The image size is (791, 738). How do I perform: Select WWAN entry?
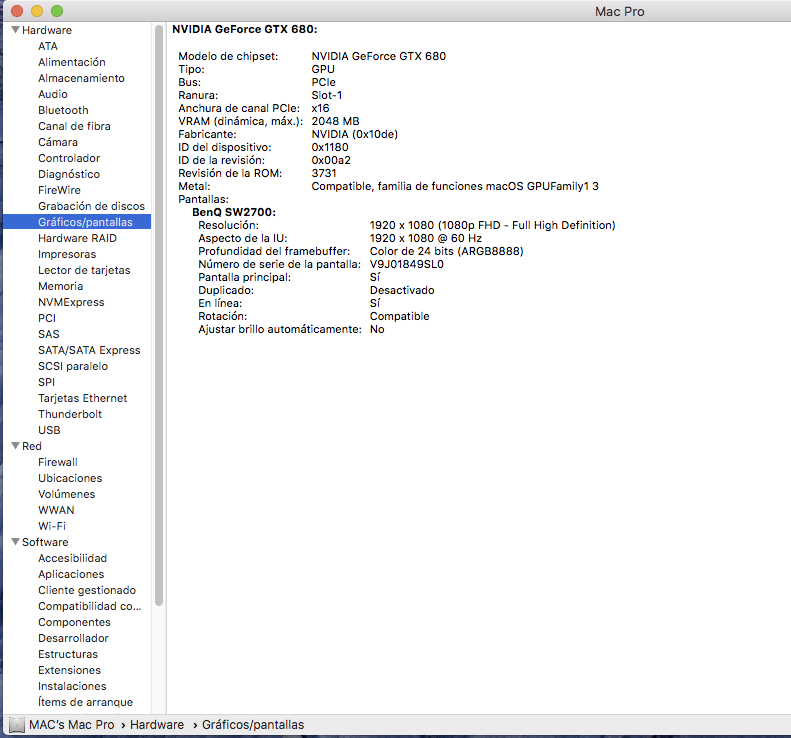tap(56, 510)
